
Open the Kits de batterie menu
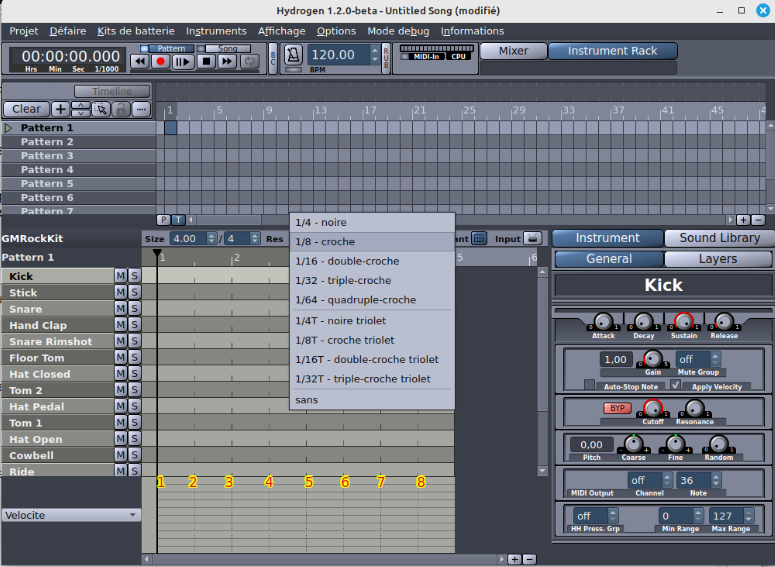click(x=136, y=31)
